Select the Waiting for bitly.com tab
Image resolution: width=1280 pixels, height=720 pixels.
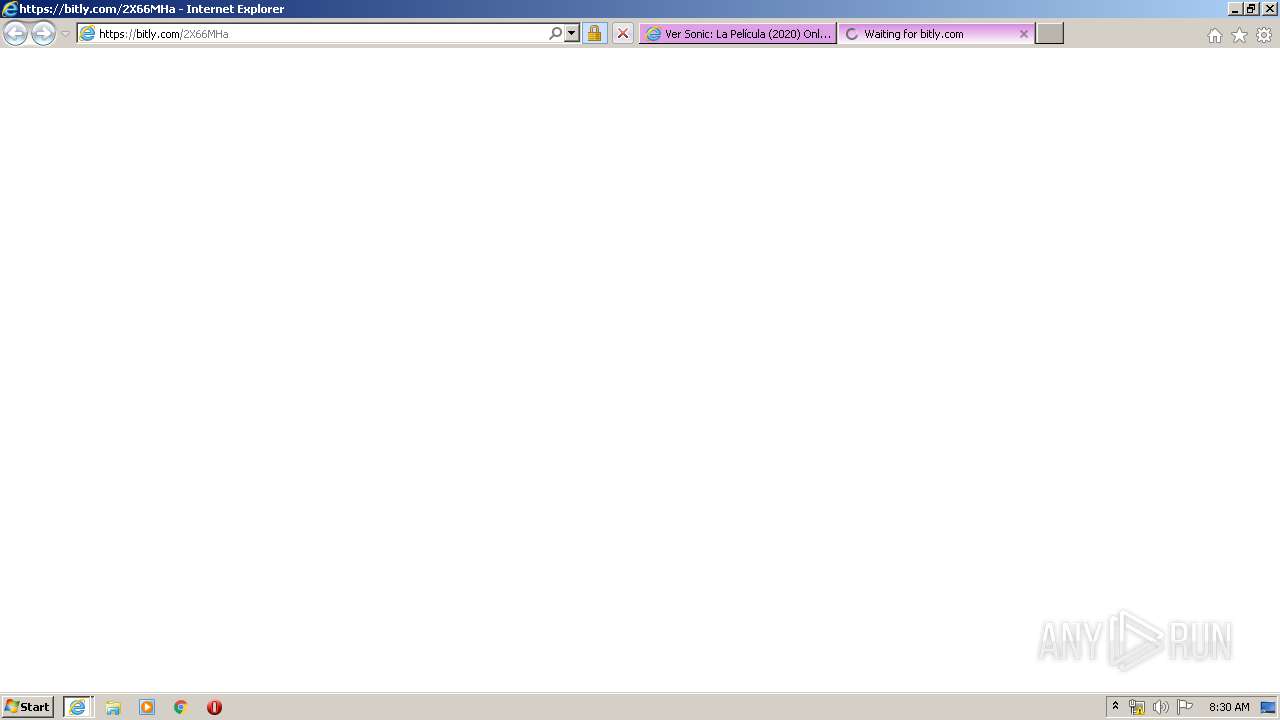[936, 34]
